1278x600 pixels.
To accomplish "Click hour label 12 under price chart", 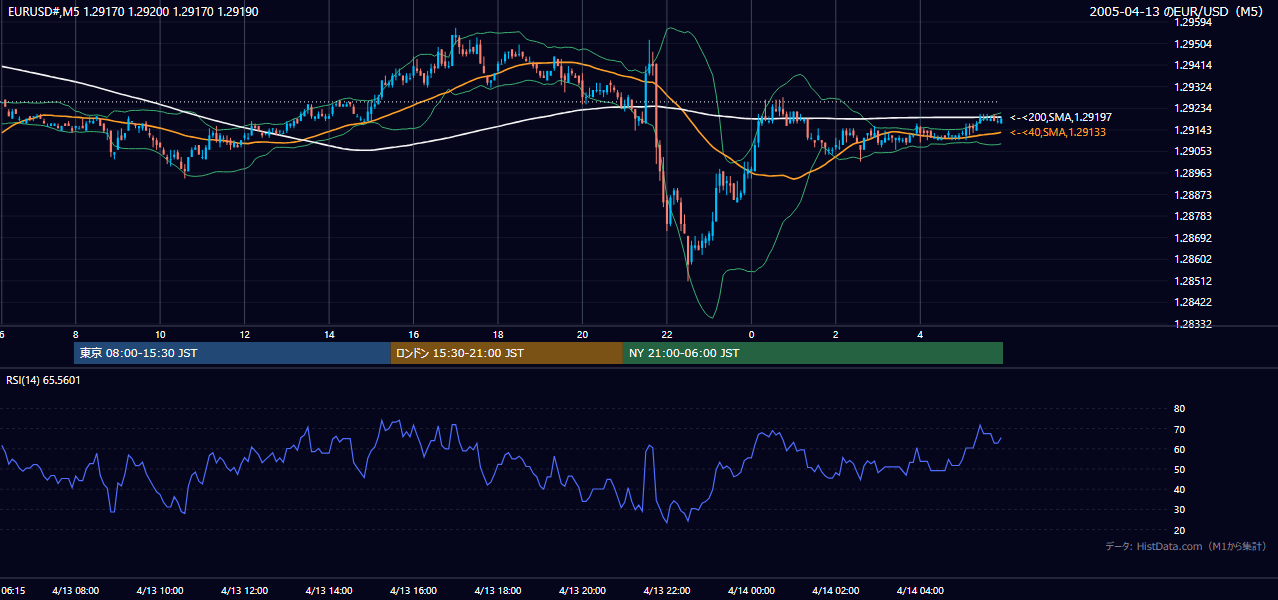I will (x=244, y=334).
